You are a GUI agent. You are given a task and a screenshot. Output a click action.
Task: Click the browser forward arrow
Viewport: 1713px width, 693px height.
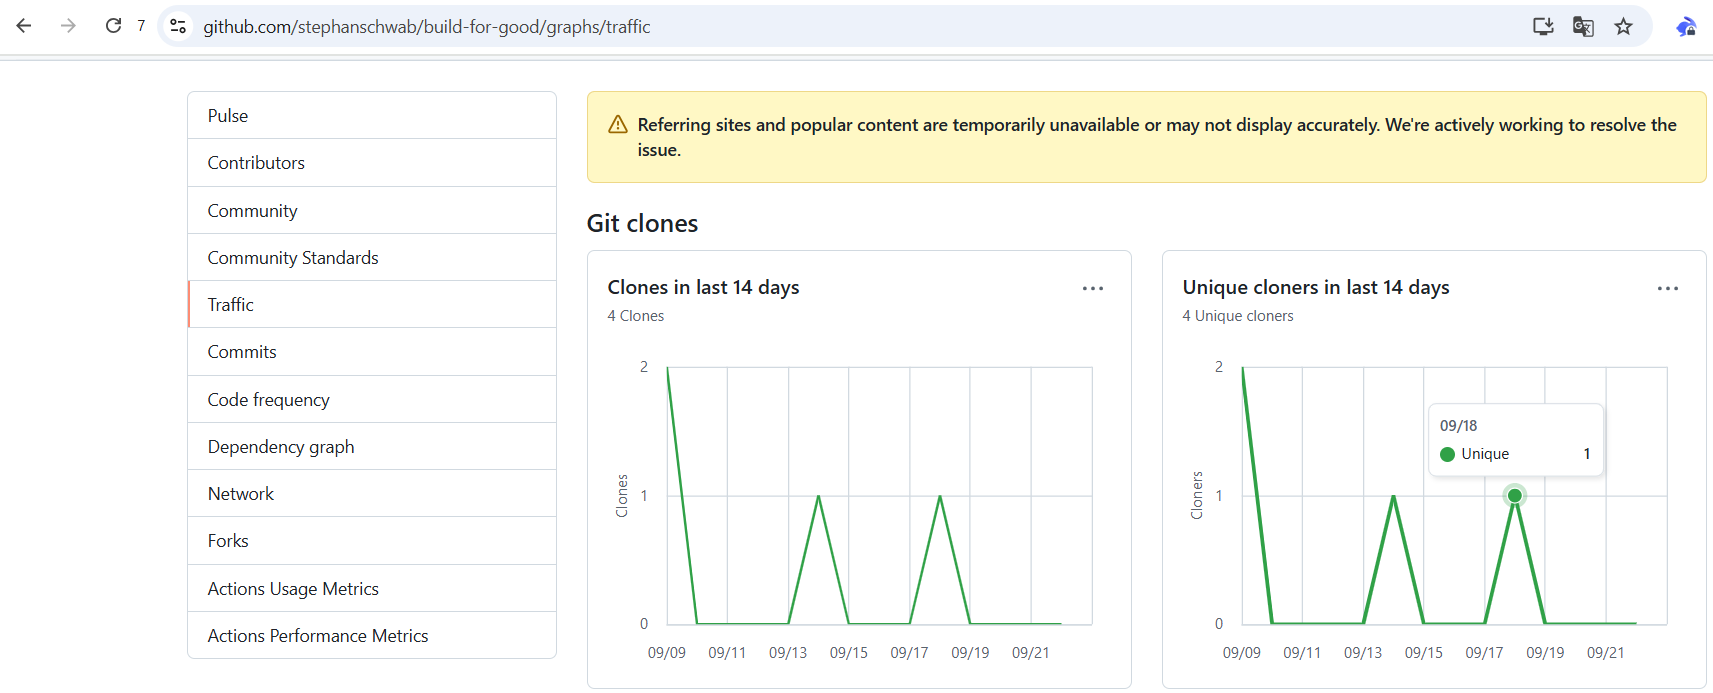tap(68, 26)
